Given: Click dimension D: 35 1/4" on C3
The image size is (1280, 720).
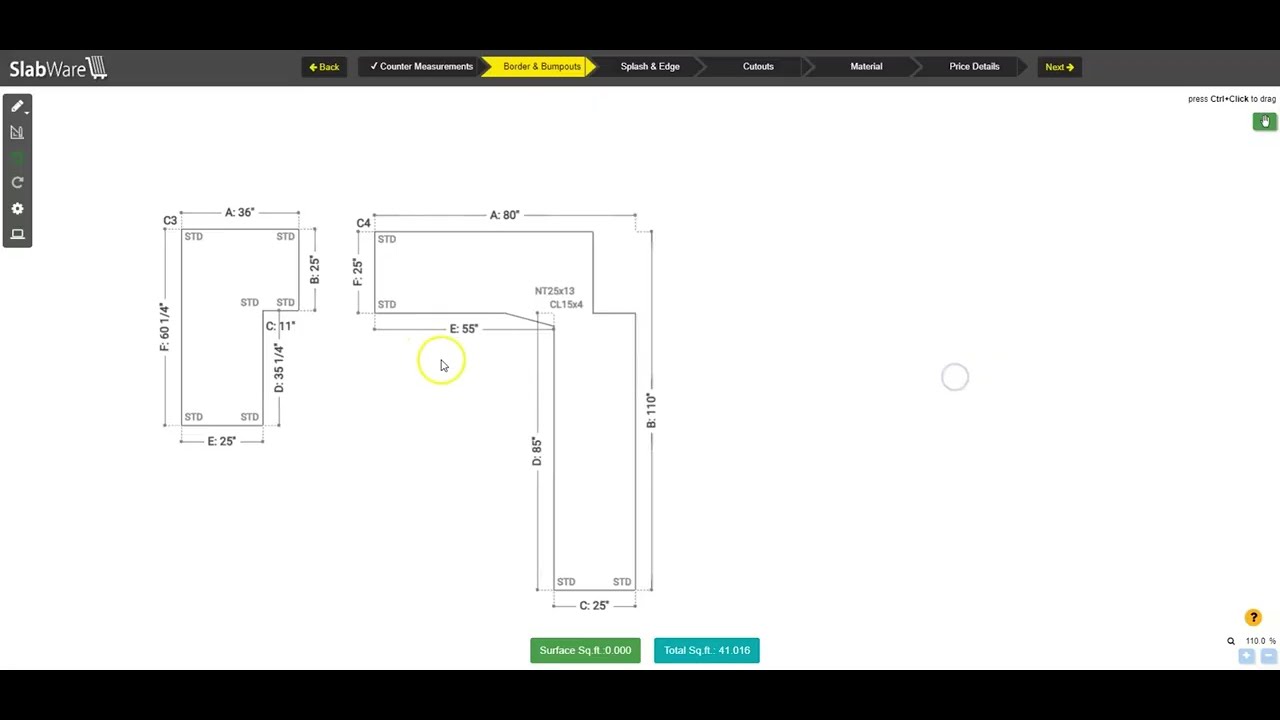Looking at the screenshot, I should (279, 368).
